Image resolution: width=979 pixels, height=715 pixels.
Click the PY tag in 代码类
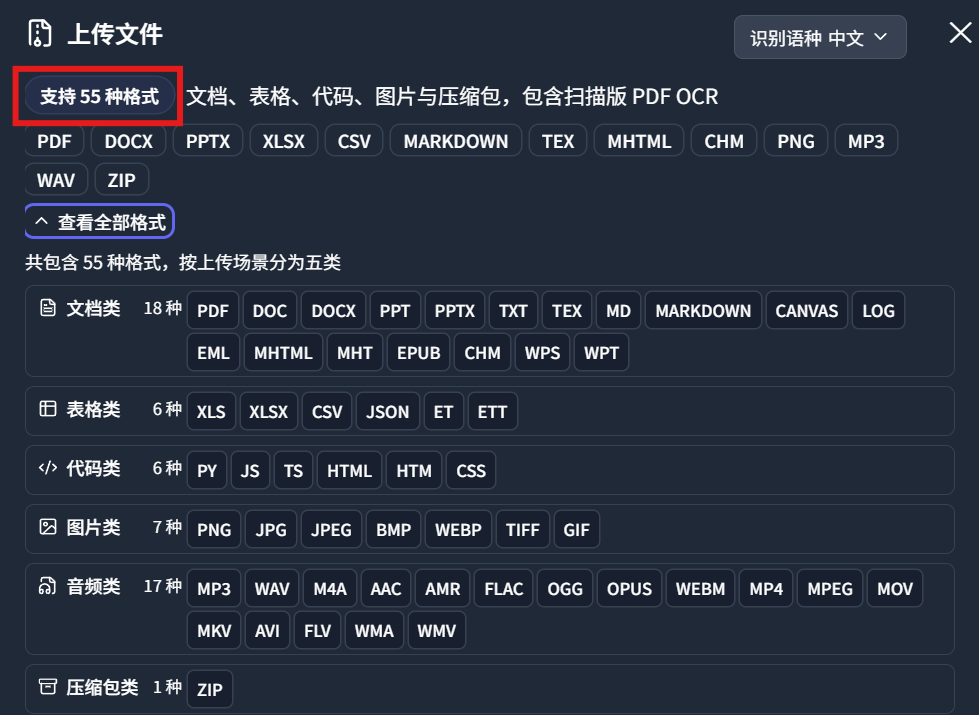207,470
